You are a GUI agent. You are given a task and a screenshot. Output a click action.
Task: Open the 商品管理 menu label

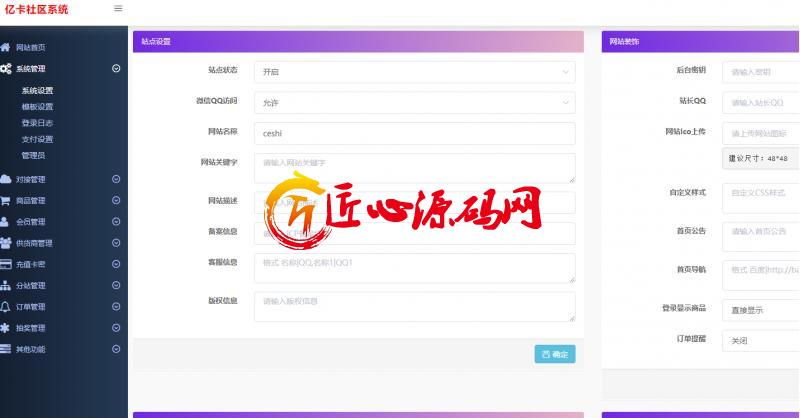(31, 201)
